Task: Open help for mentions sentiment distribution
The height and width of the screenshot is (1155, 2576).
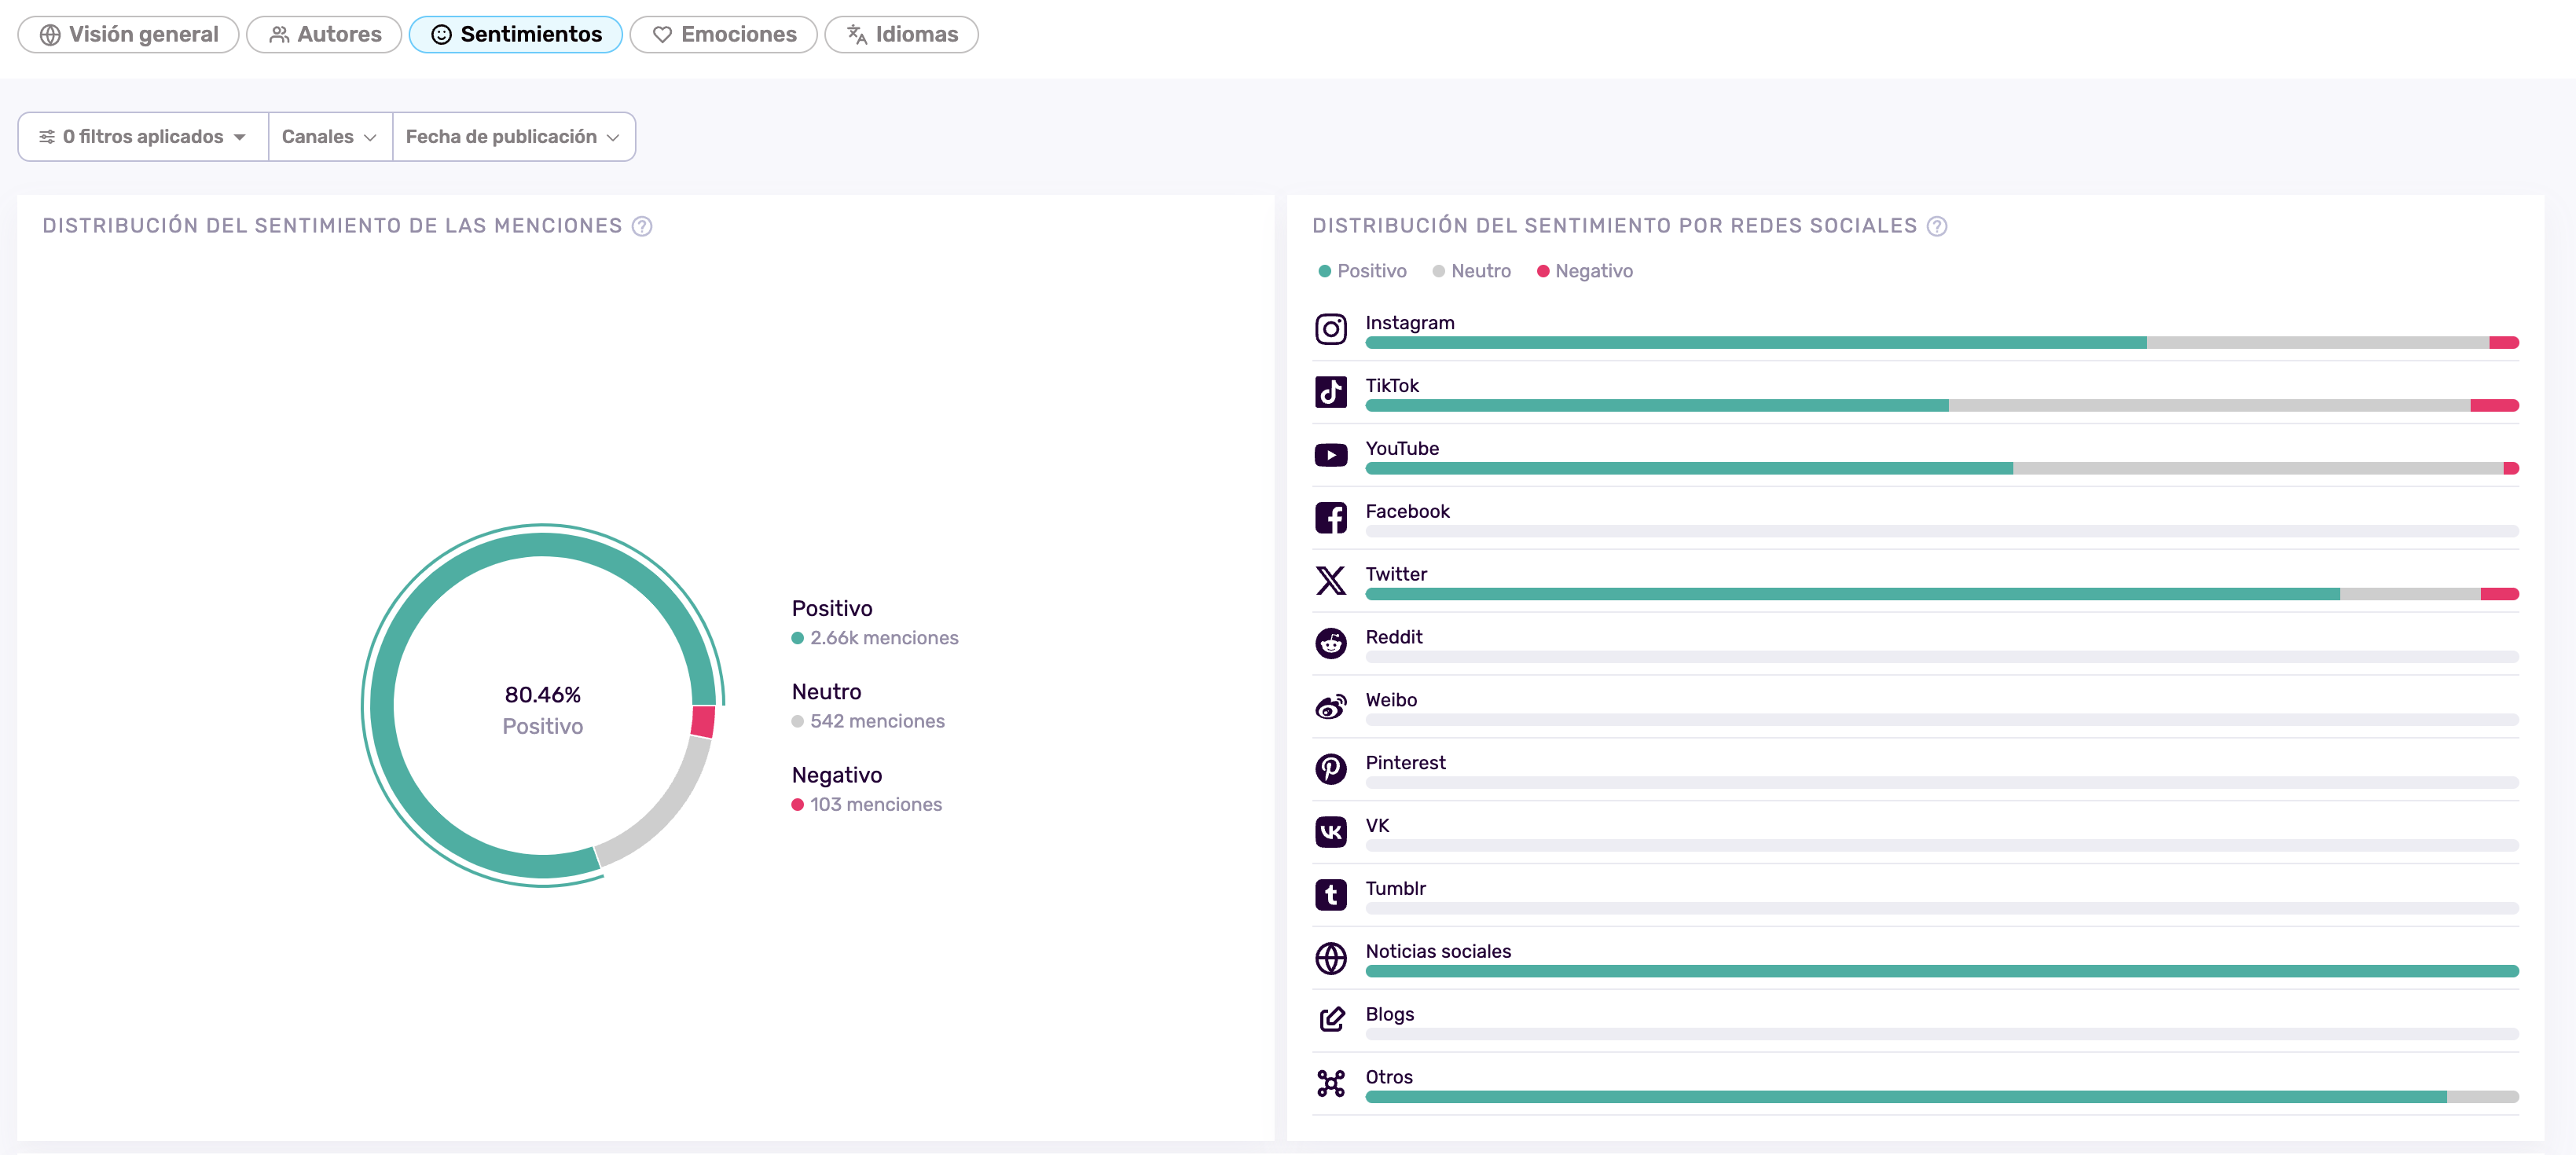Action: (x=642, y=226)
